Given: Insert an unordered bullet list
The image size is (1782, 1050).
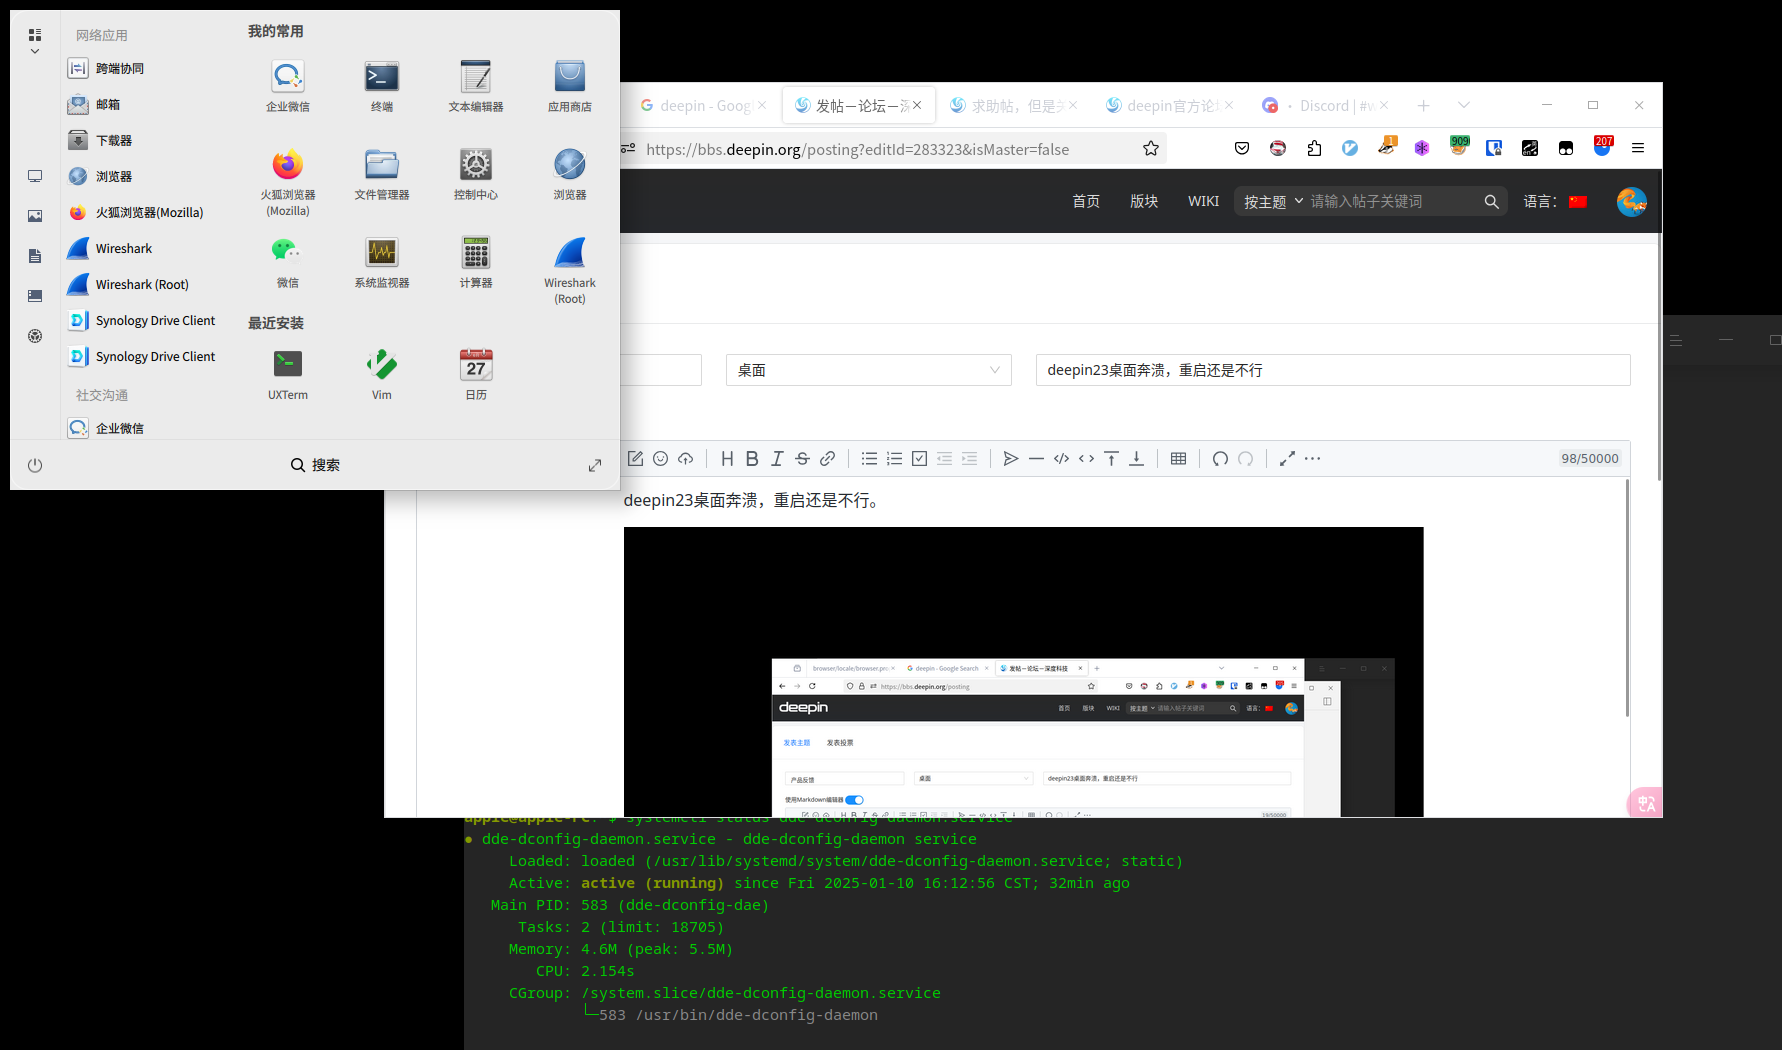Looking at the screenshot, I should (869, 458).
